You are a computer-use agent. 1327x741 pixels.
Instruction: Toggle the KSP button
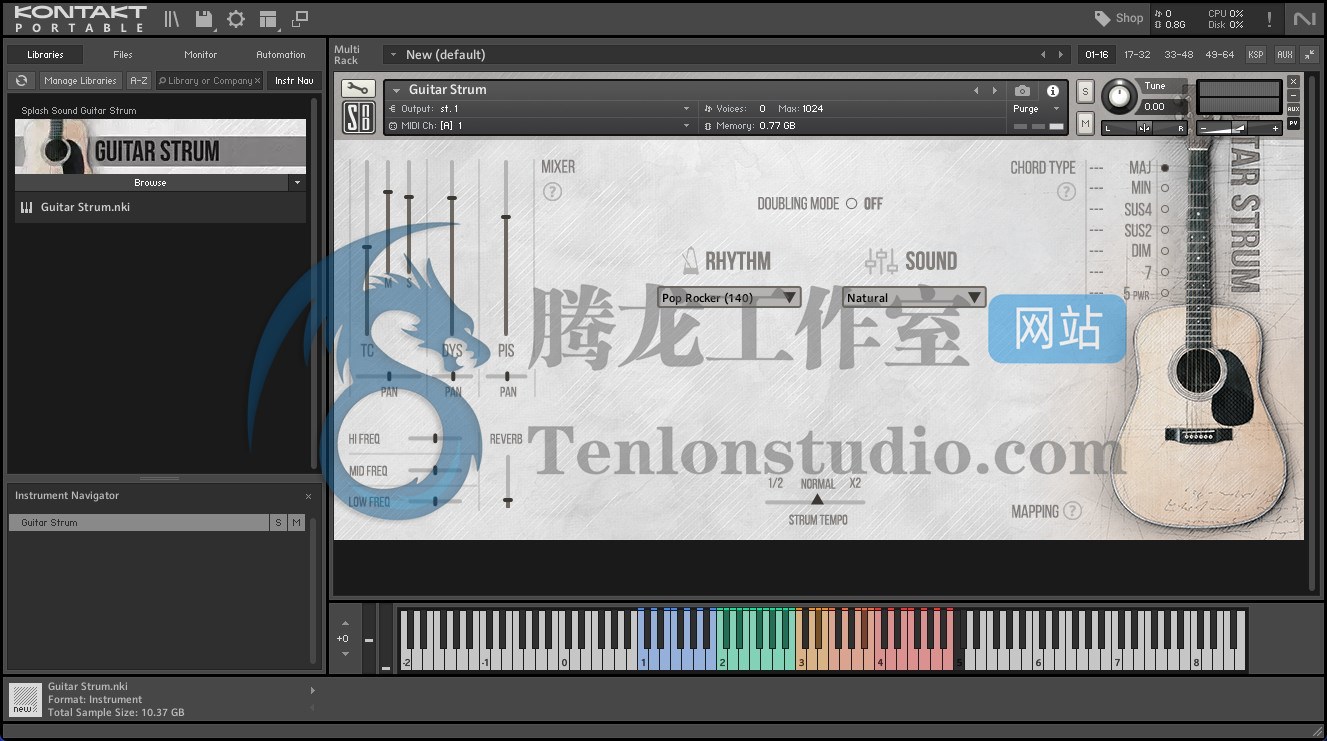point(1255,55)
